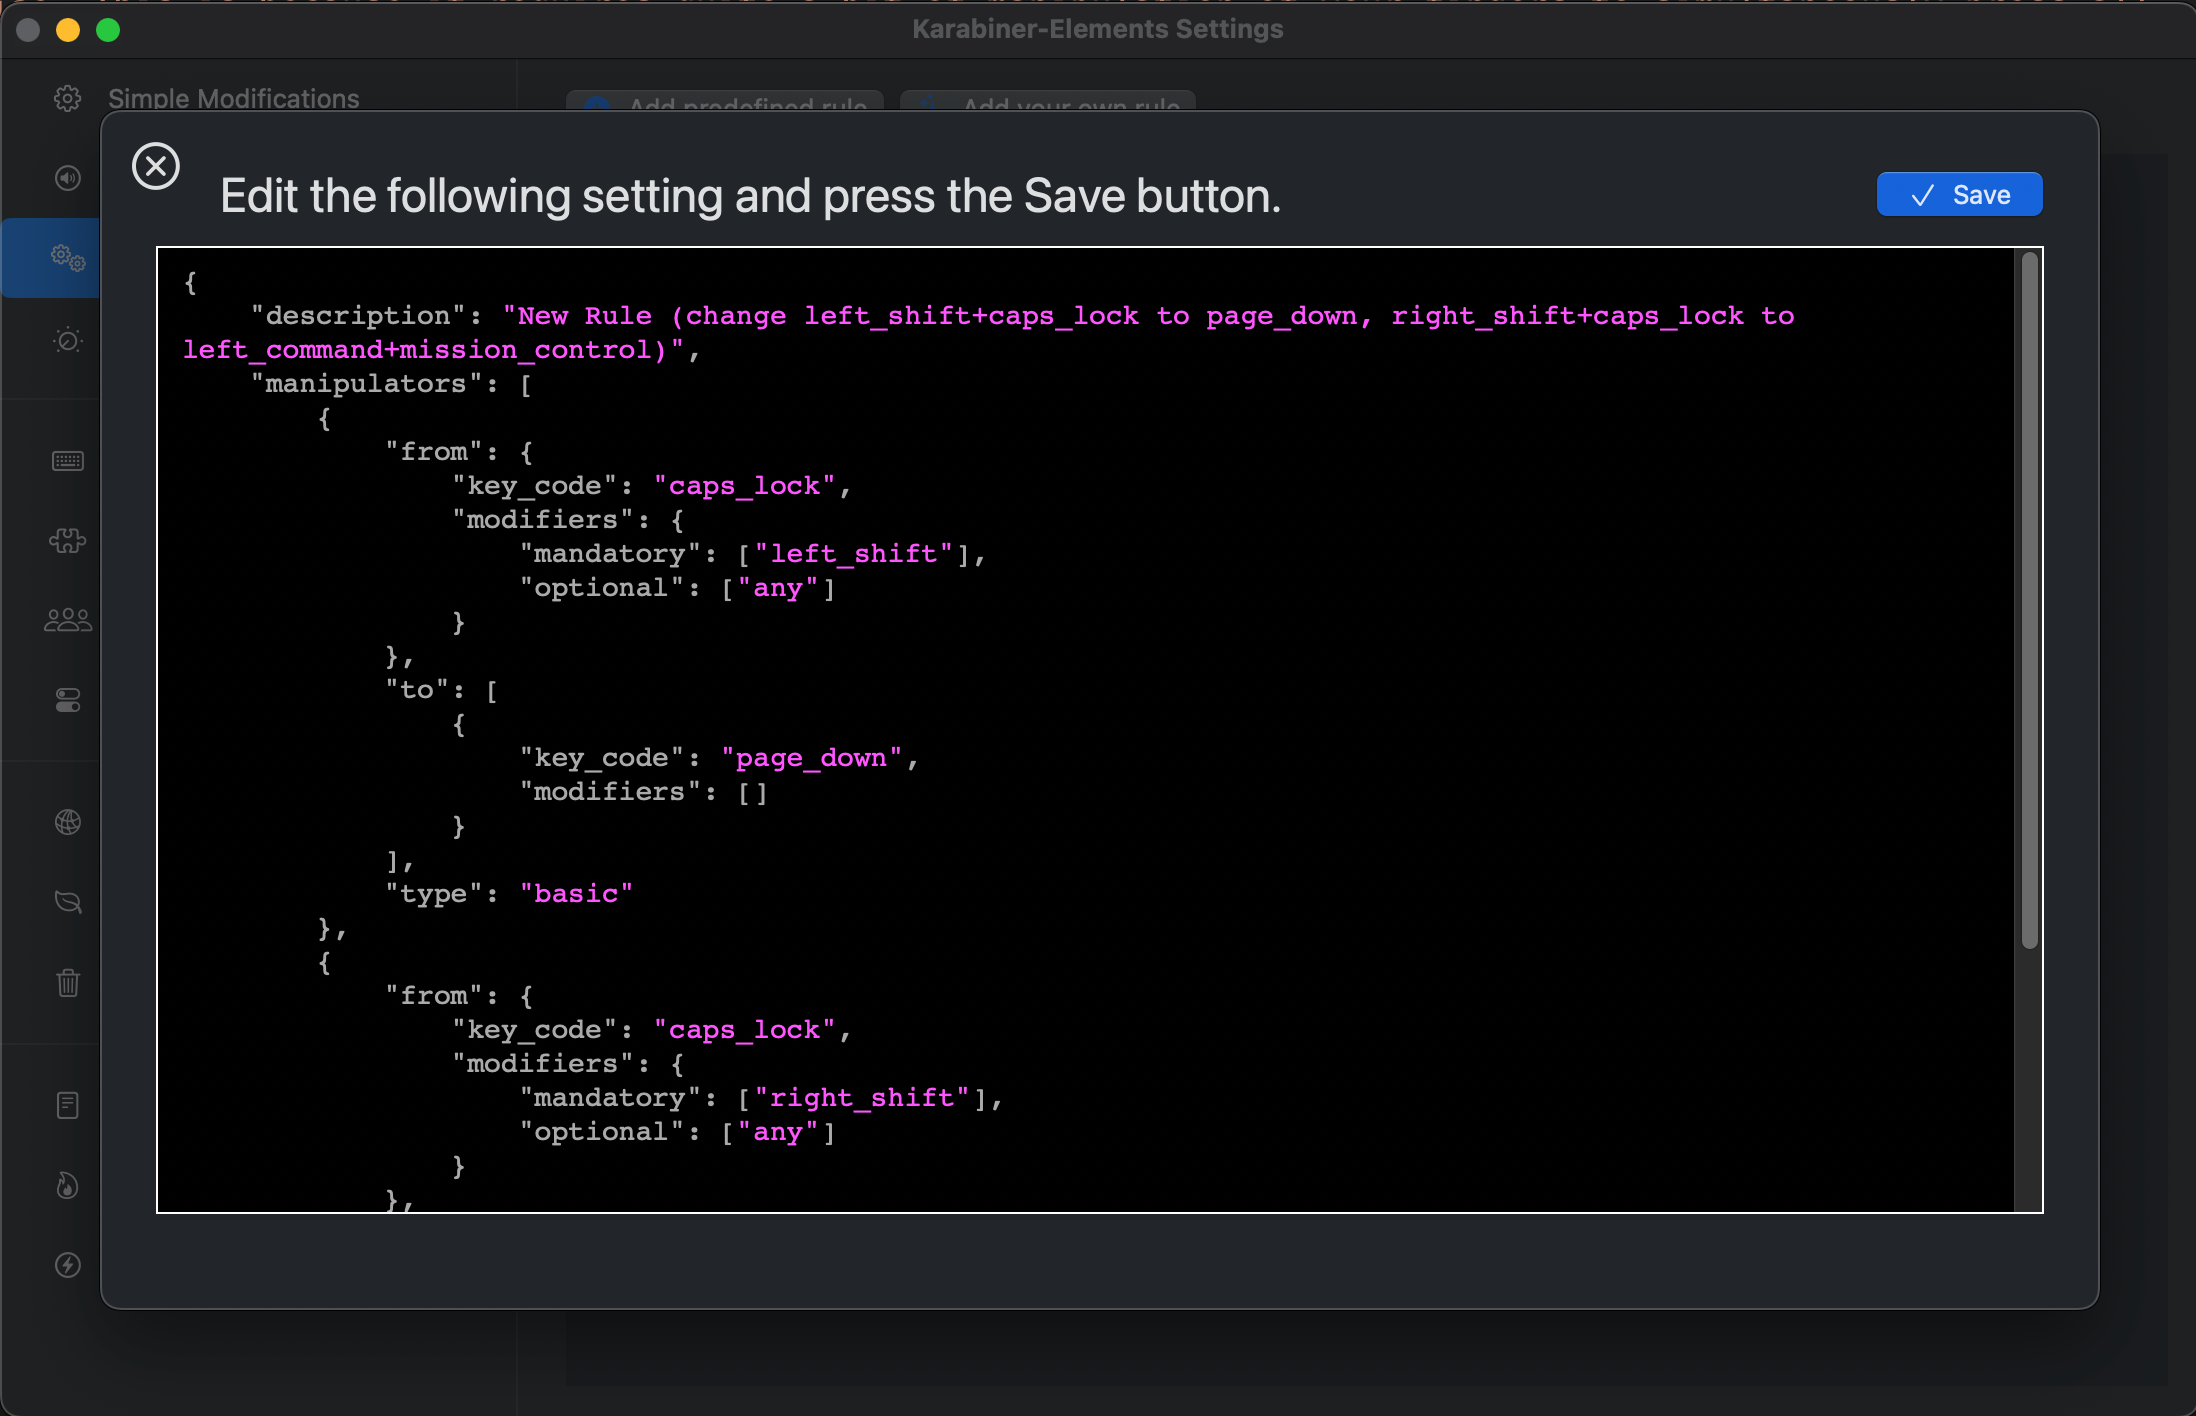Select Complex Modifications gears icon in sidebar

[68, 258]
